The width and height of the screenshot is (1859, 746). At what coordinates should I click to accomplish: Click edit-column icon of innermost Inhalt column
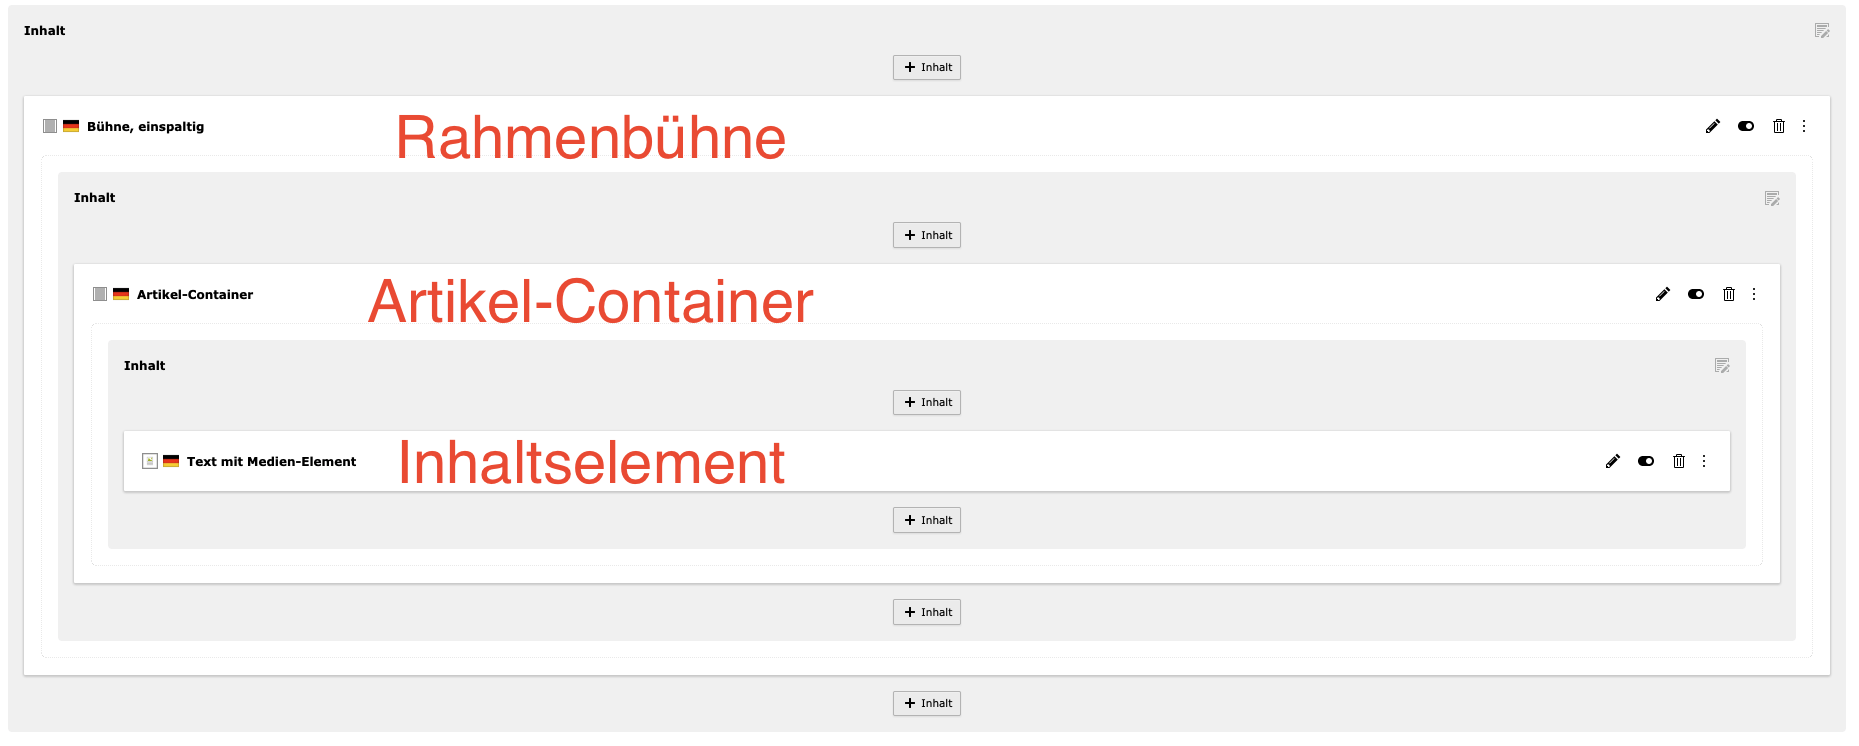(x=1722, y=366)
